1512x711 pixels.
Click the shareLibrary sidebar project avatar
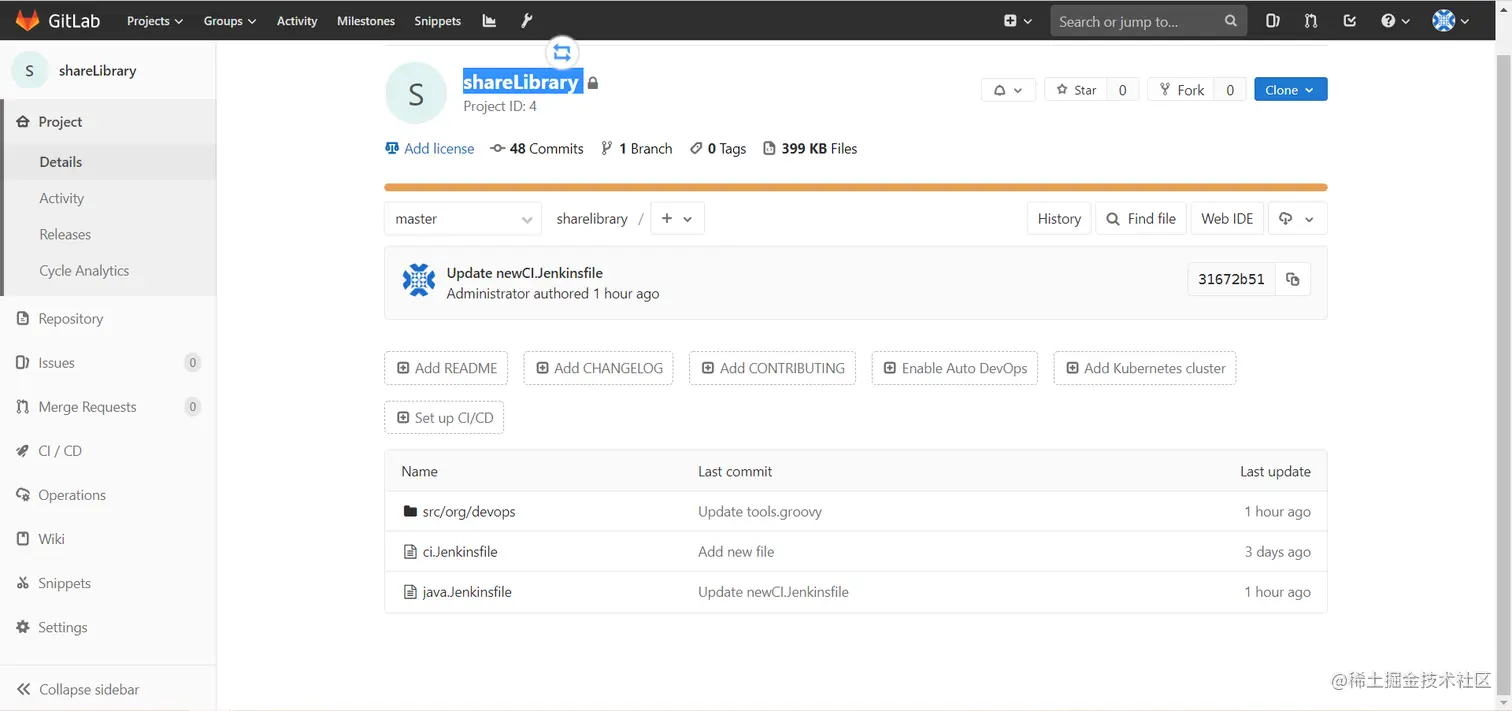pos(29,70)
